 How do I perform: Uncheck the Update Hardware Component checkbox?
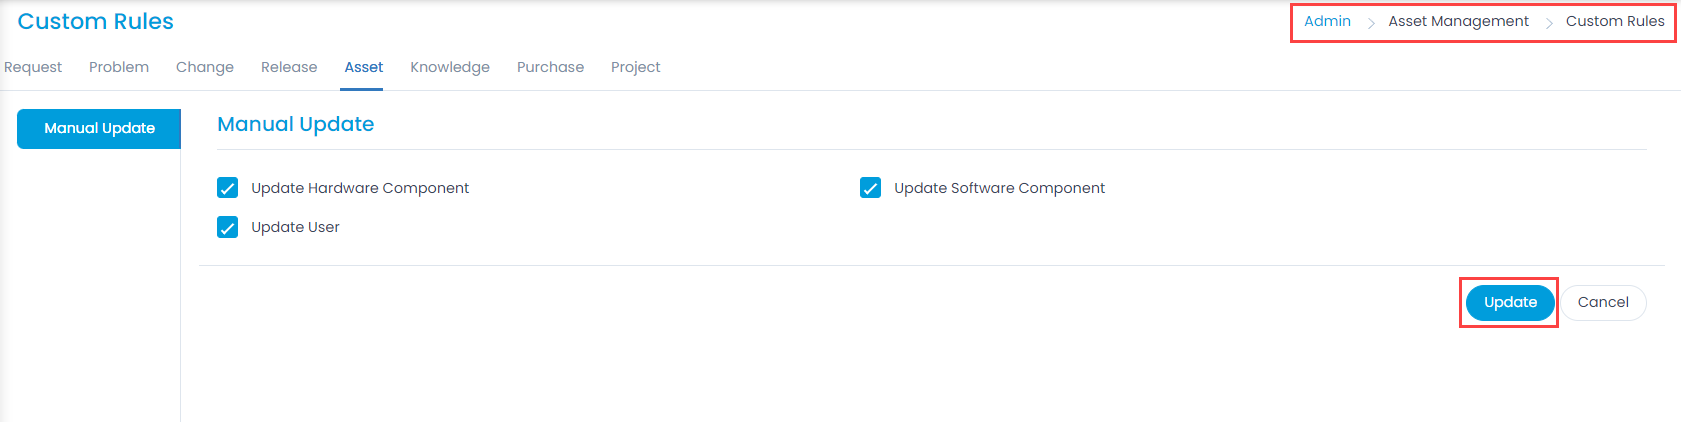[228, 188]
